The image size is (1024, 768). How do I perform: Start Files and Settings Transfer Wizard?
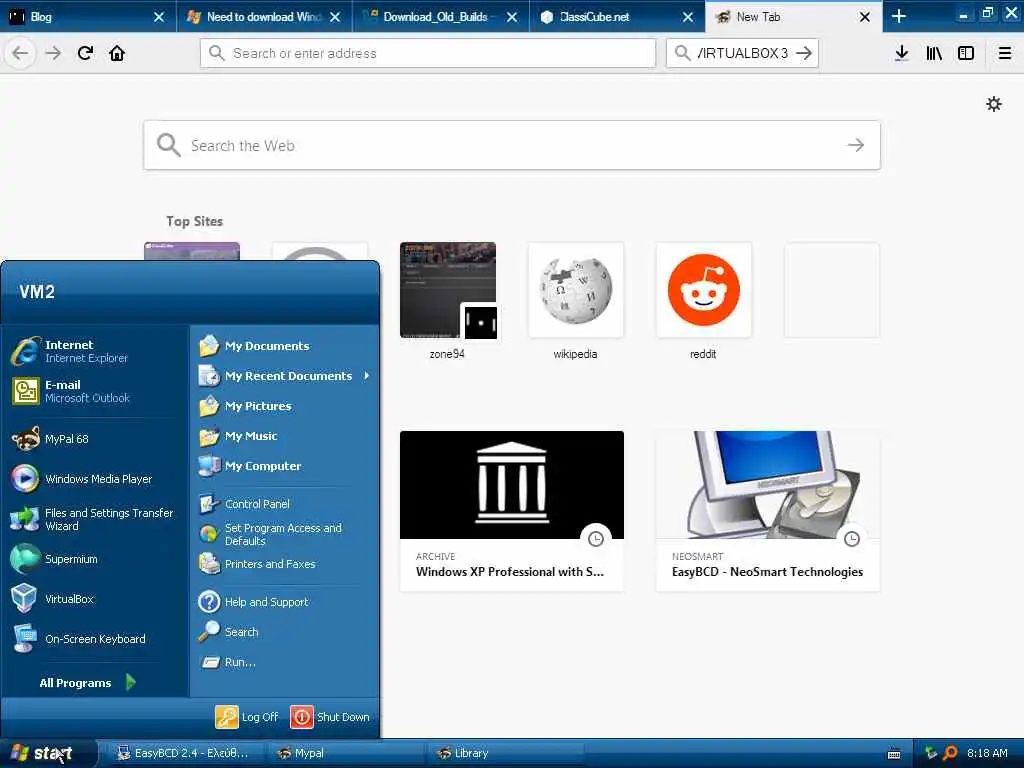pyautogui.click(x=95, y=519)
